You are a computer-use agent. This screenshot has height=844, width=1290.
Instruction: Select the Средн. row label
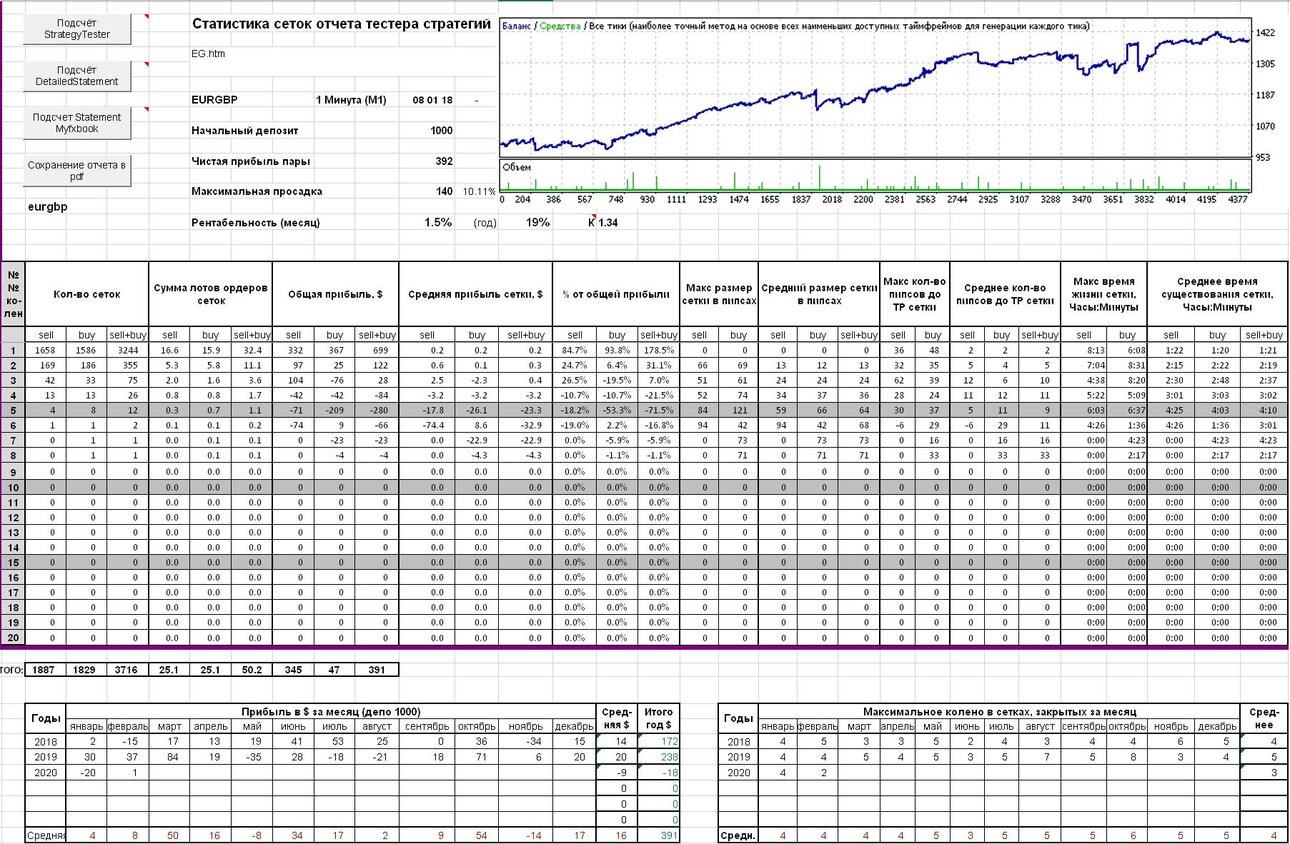(738, 835)
